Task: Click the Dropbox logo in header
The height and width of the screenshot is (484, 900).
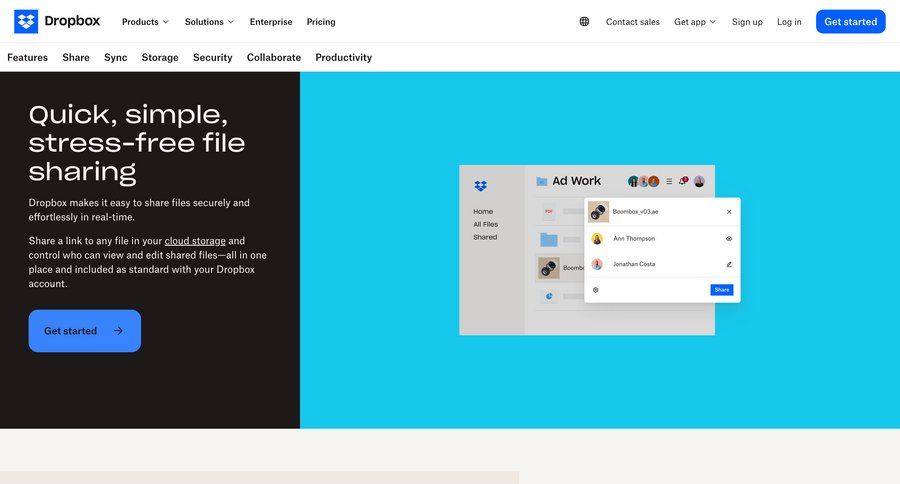Action: (x=57, y=21)
